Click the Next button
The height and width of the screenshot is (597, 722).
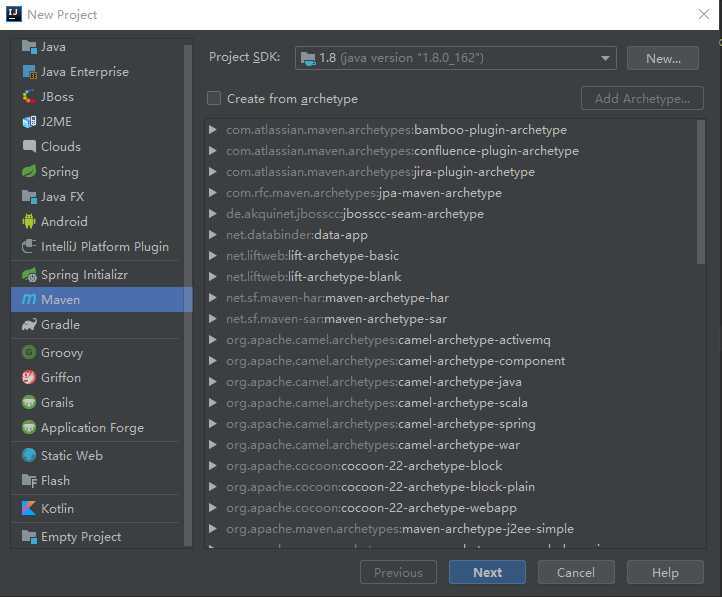pyautogui.click(x=487, y=572)
